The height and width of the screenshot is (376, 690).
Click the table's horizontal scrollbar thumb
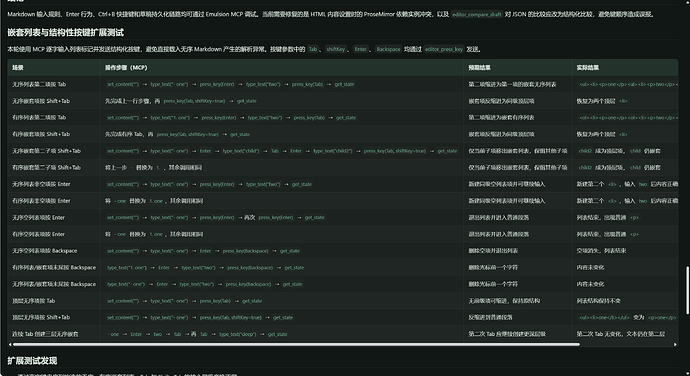click(296, 344)
